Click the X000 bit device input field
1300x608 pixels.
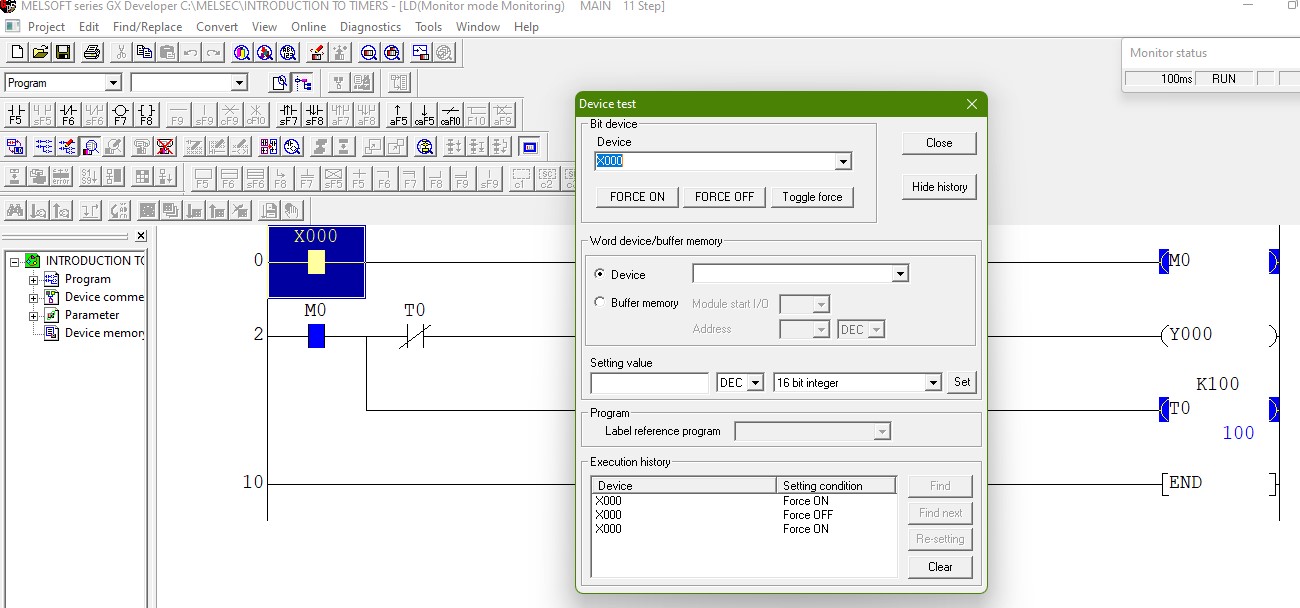click(715, 161)
